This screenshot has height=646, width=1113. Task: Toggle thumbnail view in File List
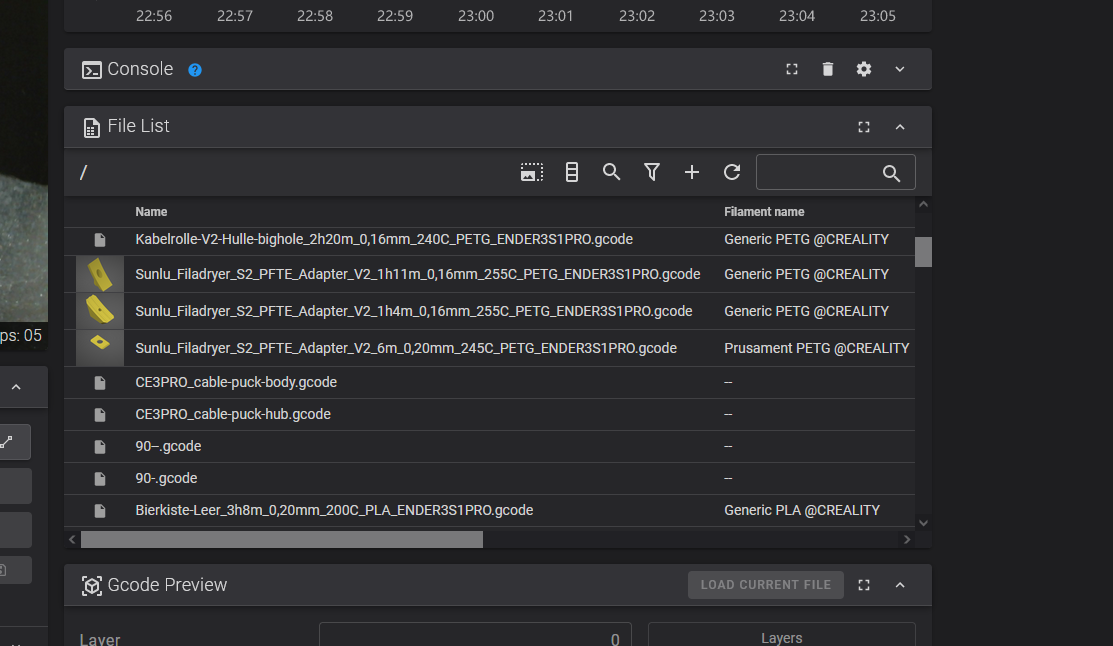532,172
